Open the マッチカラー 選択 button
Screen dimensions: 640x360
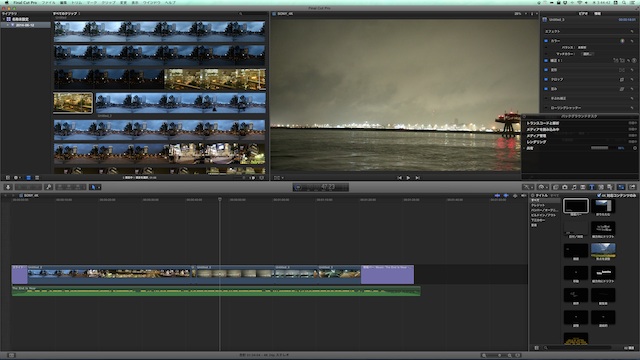tap(587, 54)
